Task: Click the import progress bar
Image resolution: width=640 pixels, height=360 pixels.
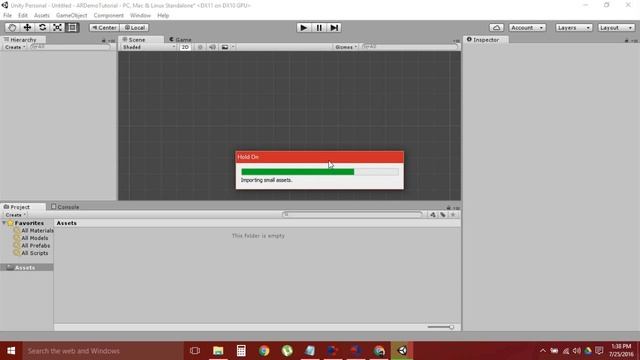Action: point(320,172)
